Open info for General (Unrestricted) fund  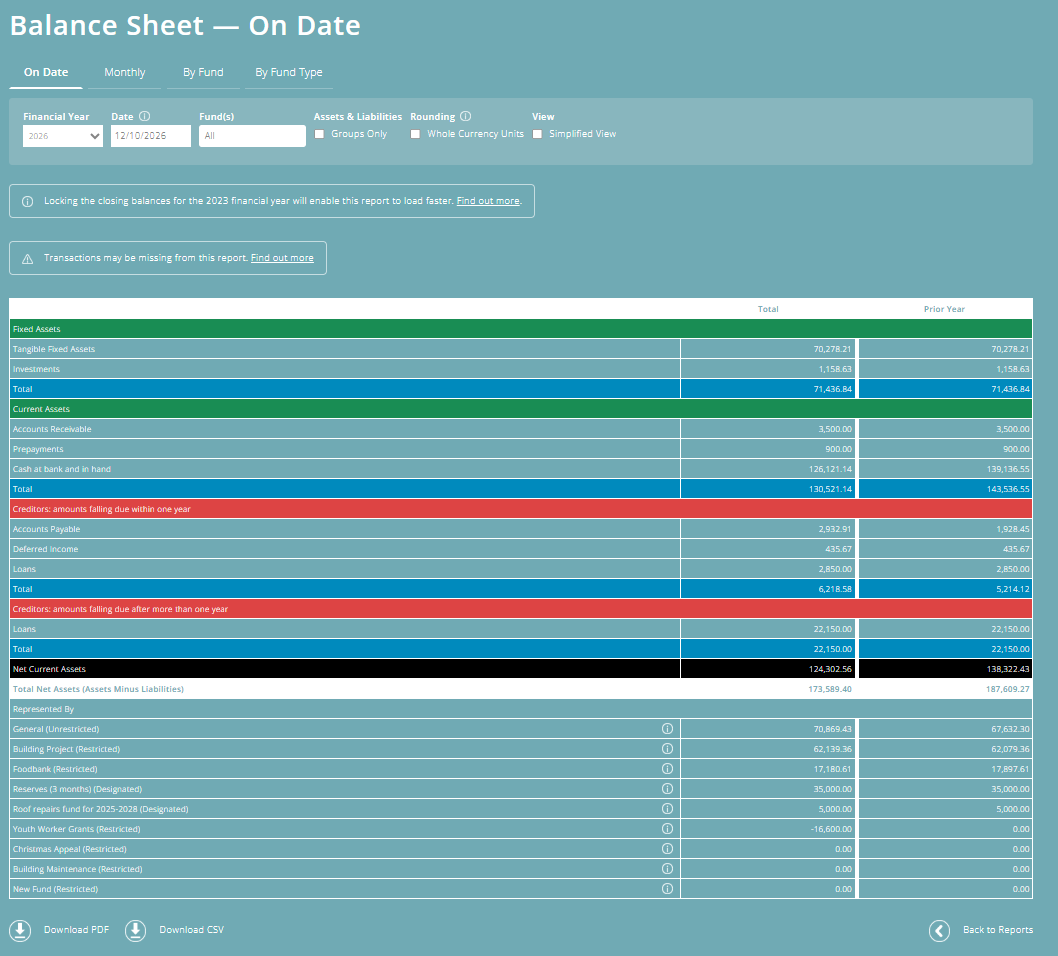tap(667, 729)
